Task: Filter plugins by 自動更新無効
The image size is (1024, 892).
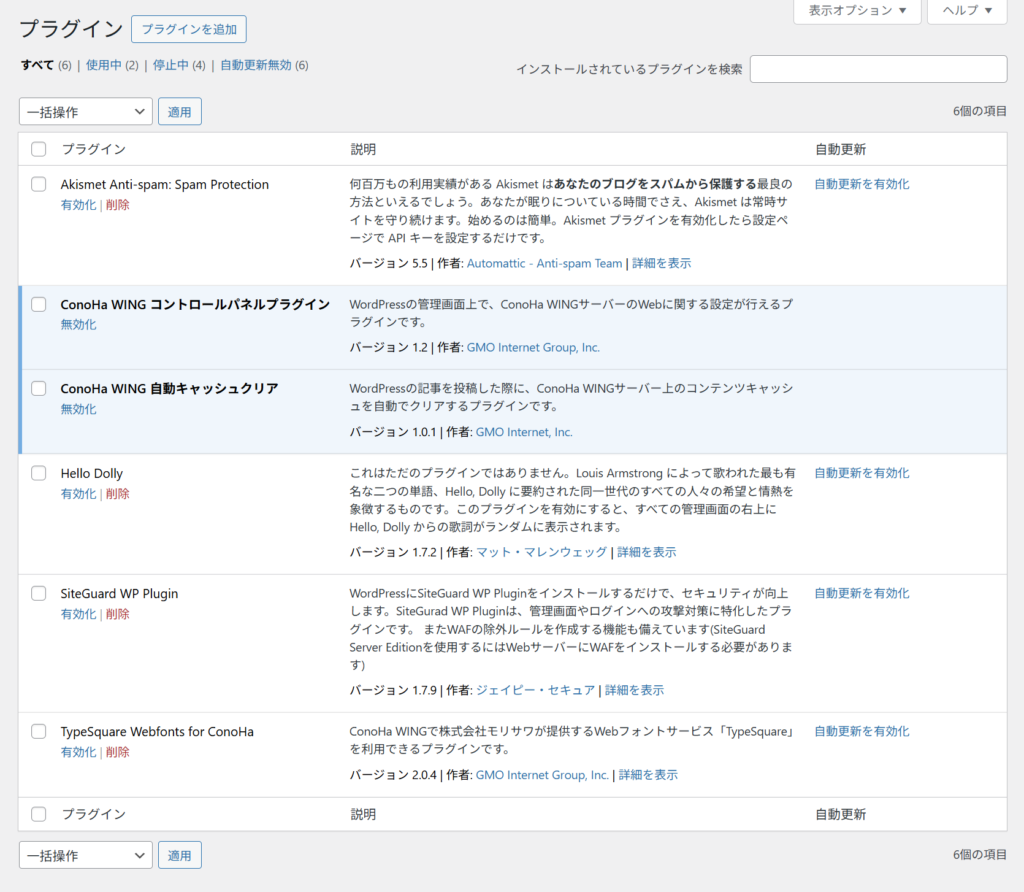Action: pyautogui.click(x=255, y=65)
